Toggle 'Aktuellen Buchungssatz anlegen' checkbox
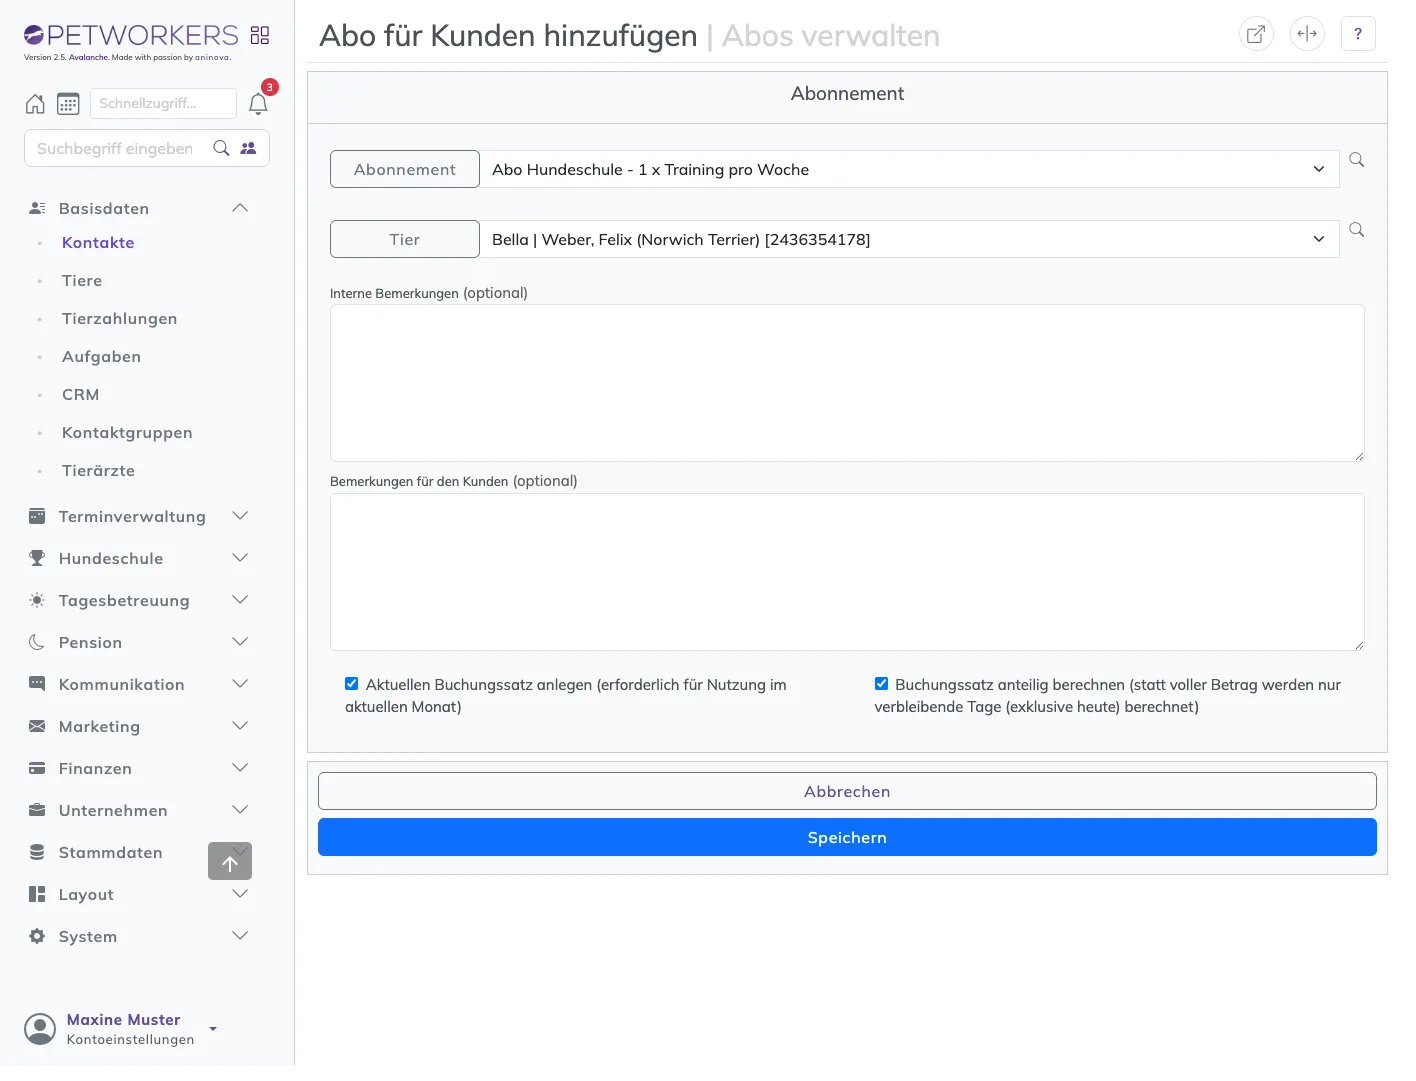Viewport: 1416px width, 1081px height. (352, 684)
